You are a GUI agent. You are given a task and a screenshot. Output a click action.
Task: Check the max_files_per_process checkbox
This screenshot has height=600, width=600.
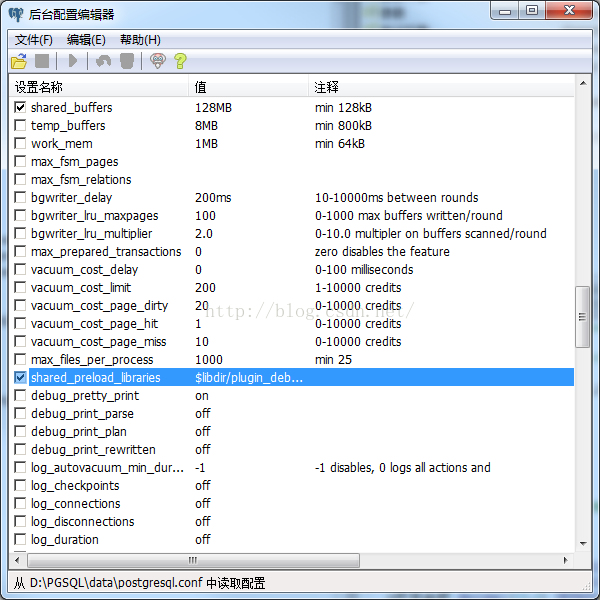tap(20, 359)
